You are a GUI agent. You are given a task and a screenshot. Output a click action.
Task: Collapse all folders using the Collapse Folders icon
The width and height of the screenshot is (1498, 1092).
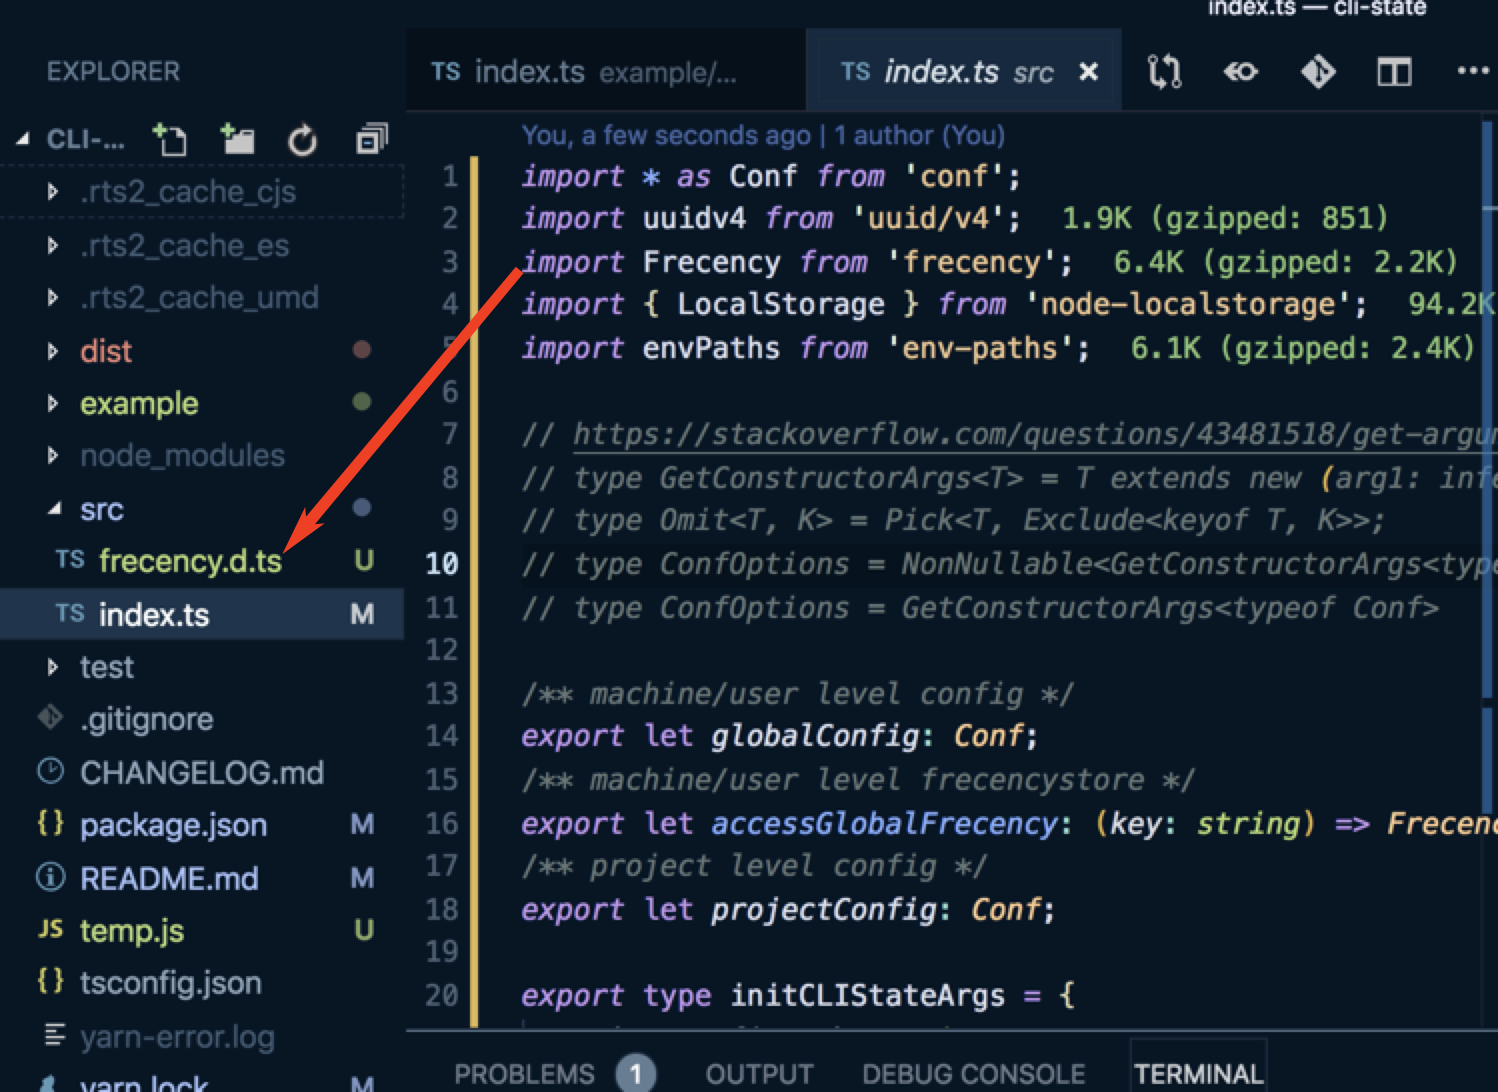pos(369,139)
